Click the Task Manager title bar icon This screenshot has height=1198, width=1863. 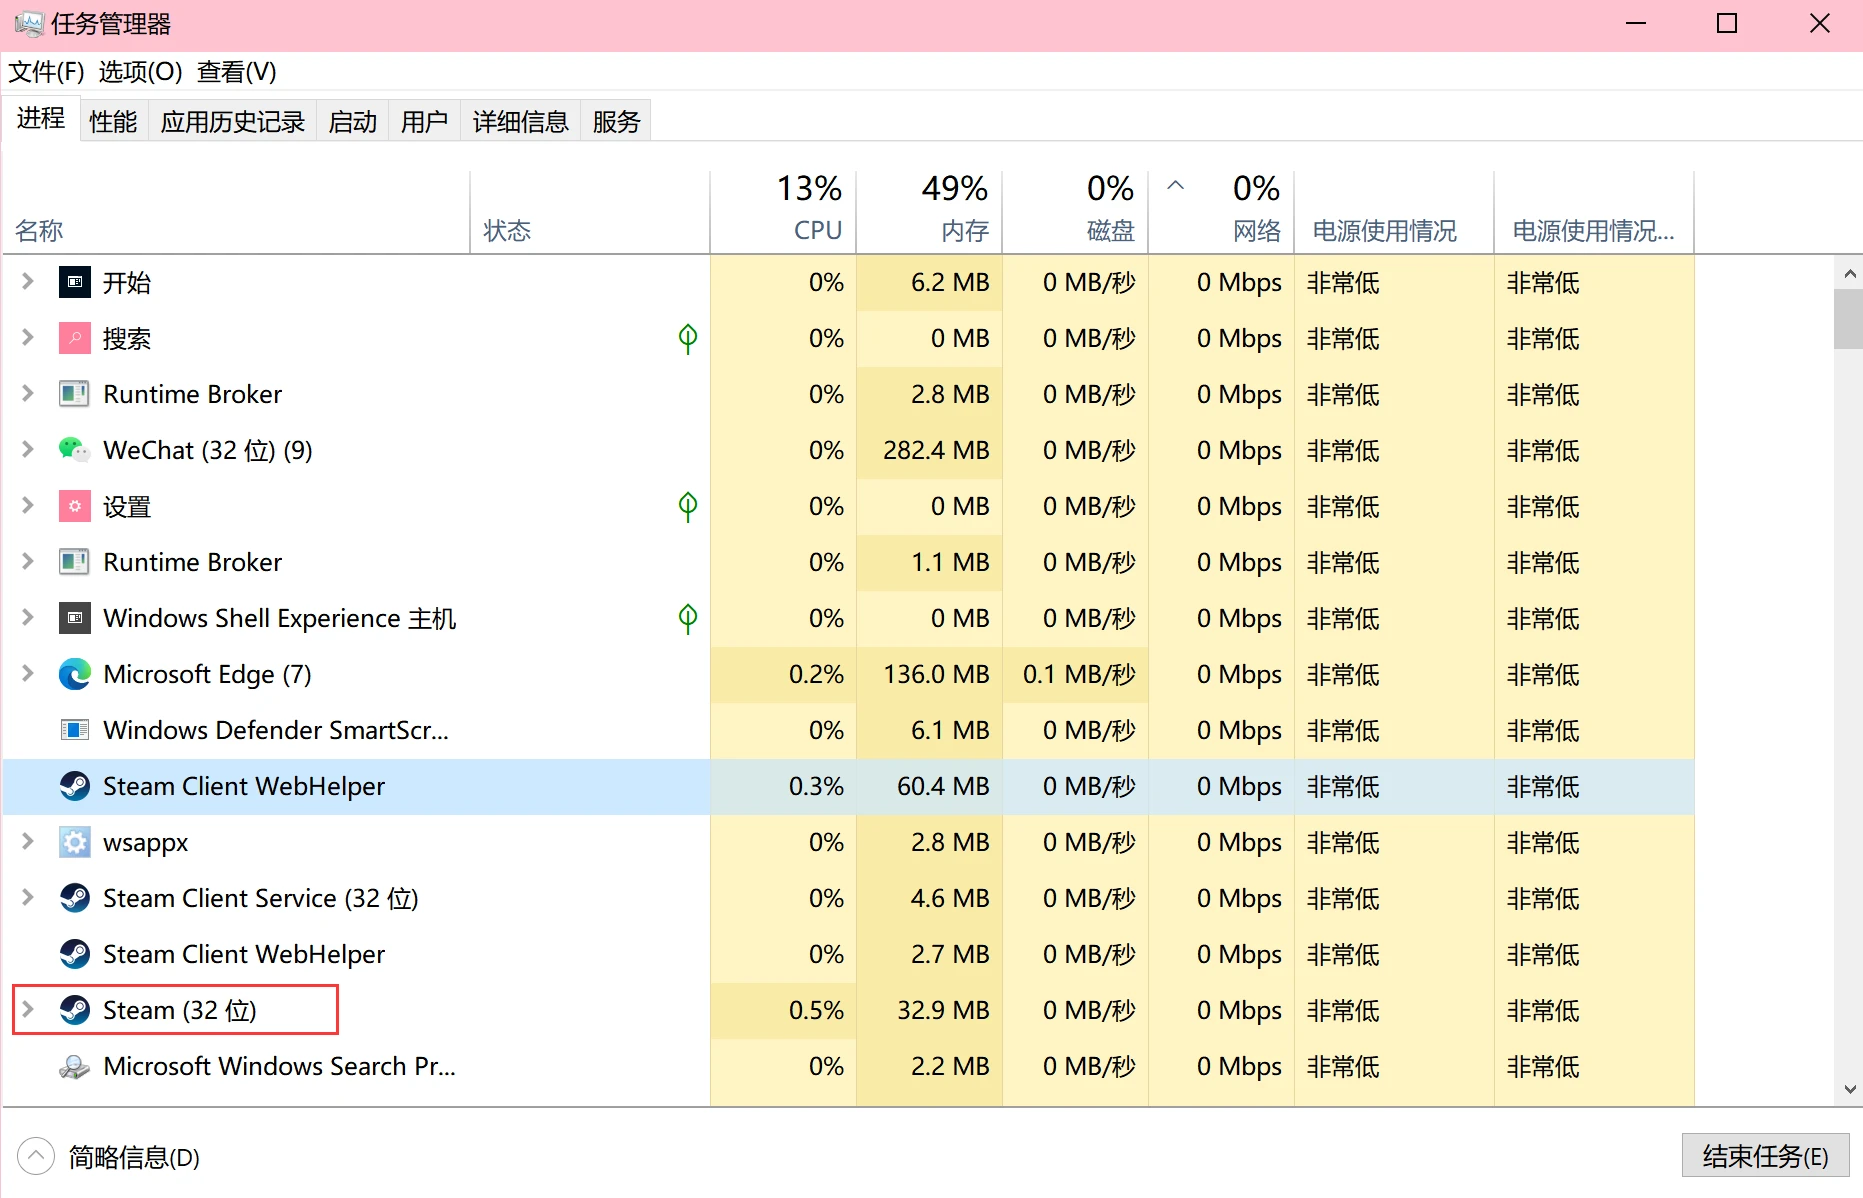28,24
